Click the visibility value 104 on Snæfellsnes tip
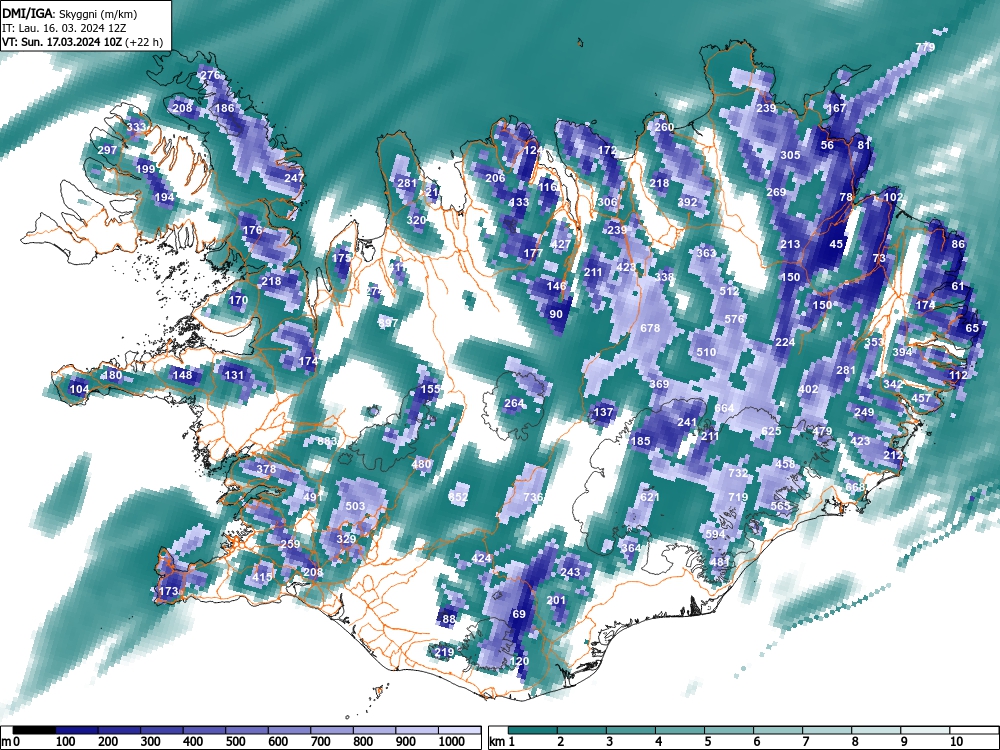This screenshot has width=1000, height=750. click(79, 389)
